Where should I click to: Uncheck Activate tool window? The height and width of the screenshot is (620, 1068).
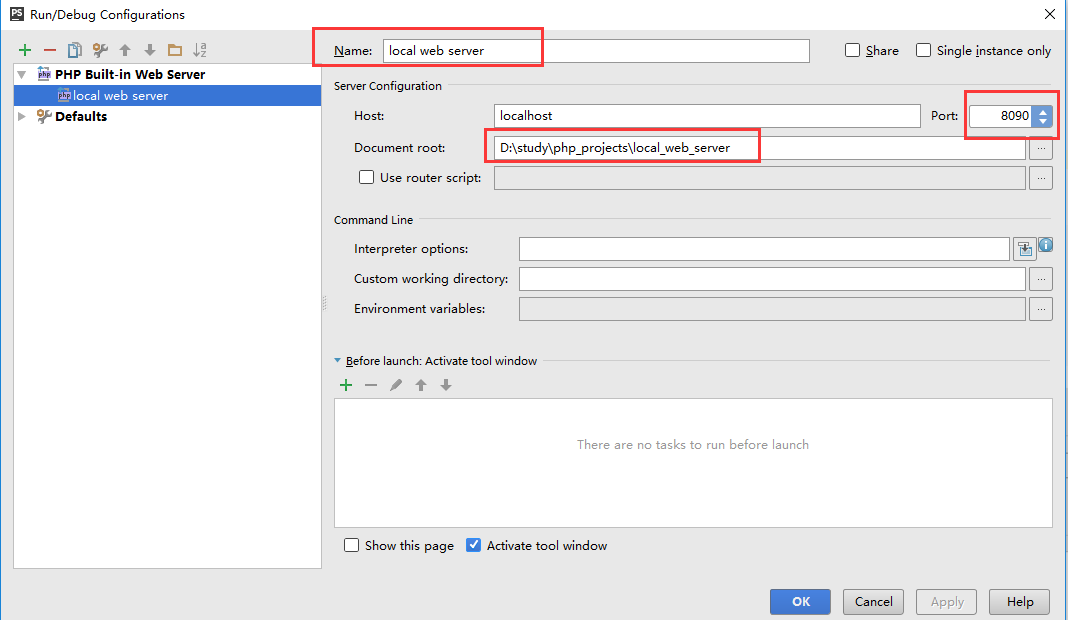(474, 546)
